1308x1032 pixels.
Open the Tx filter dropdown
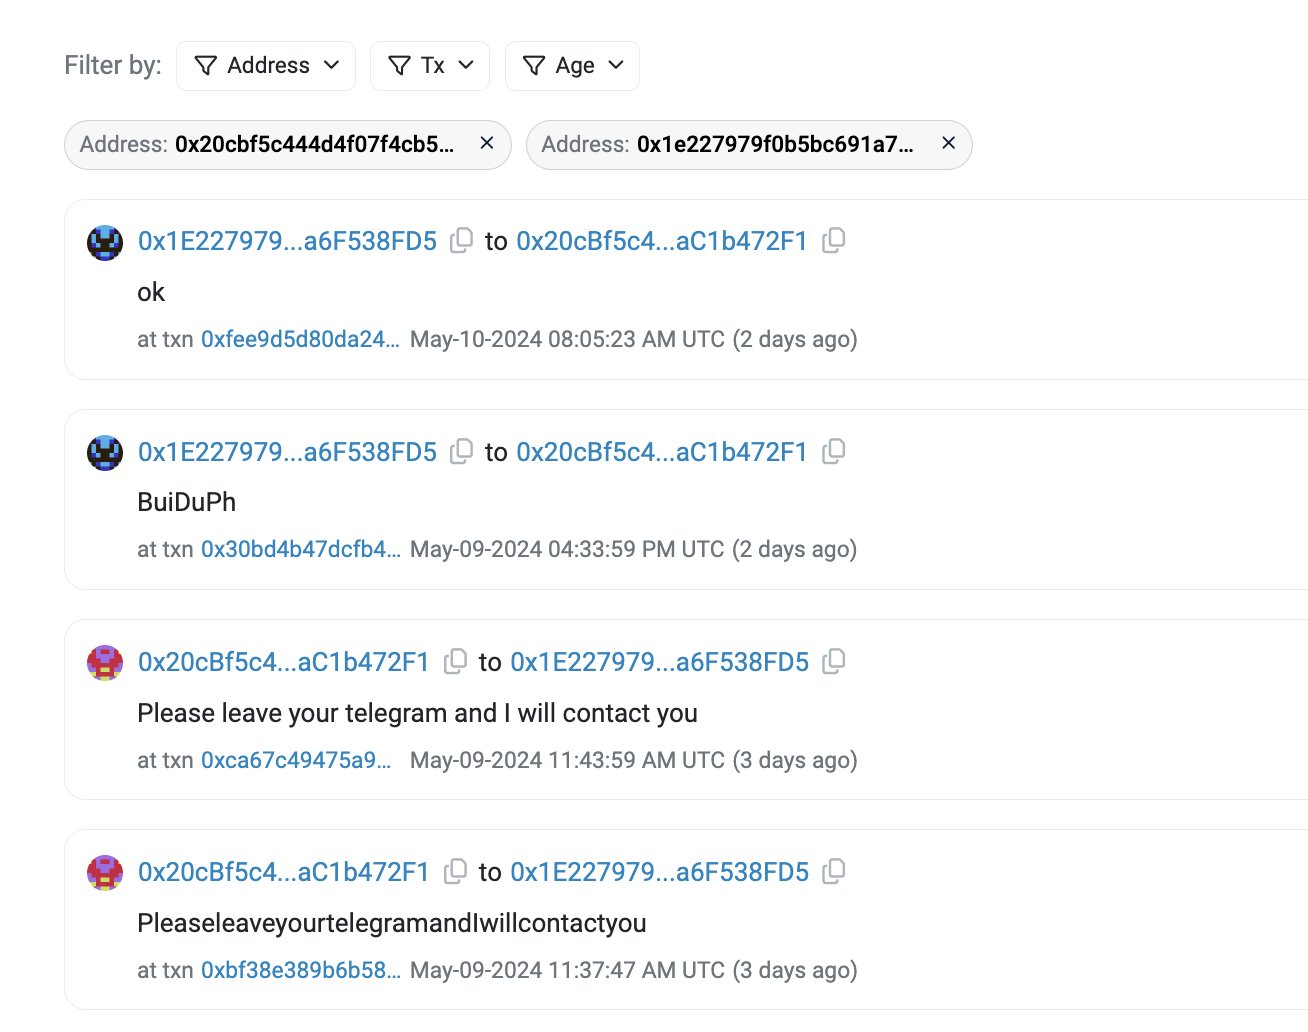[430, 66]
